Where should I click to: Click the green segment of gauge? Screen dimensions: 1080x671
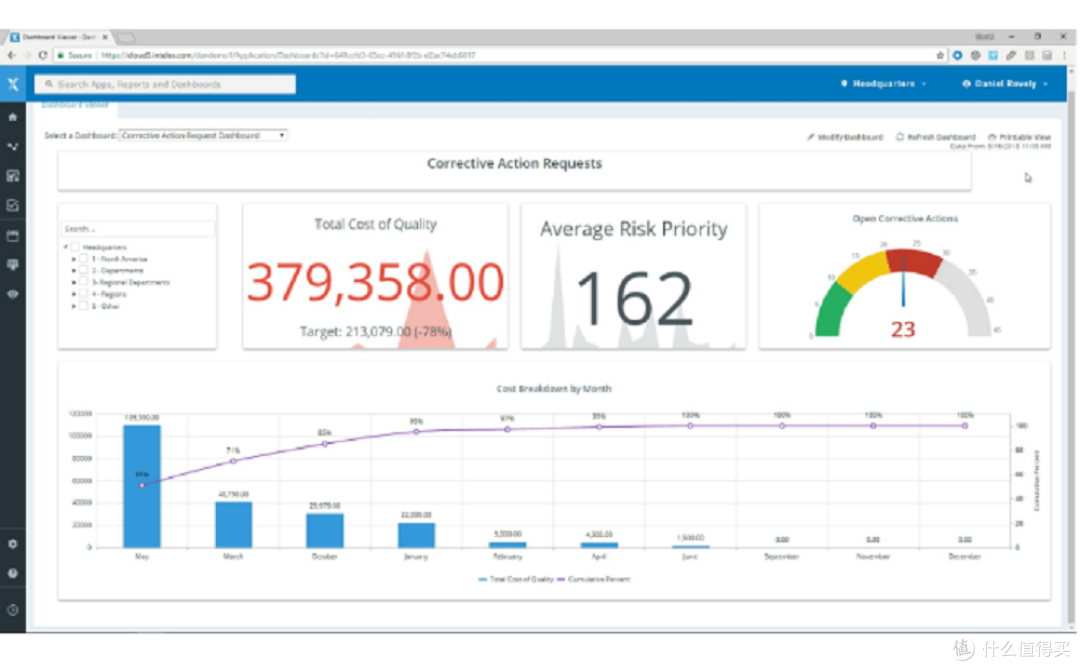tap(831, 311)
